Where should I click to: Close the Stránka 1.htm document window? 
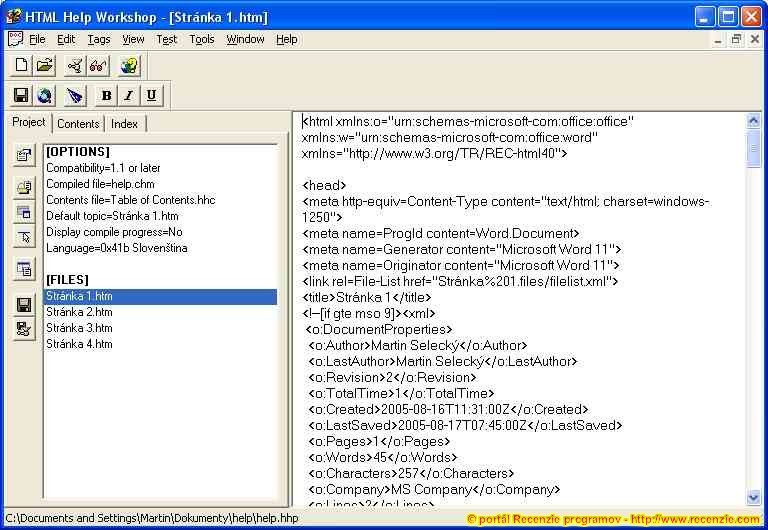click(755, 40)
